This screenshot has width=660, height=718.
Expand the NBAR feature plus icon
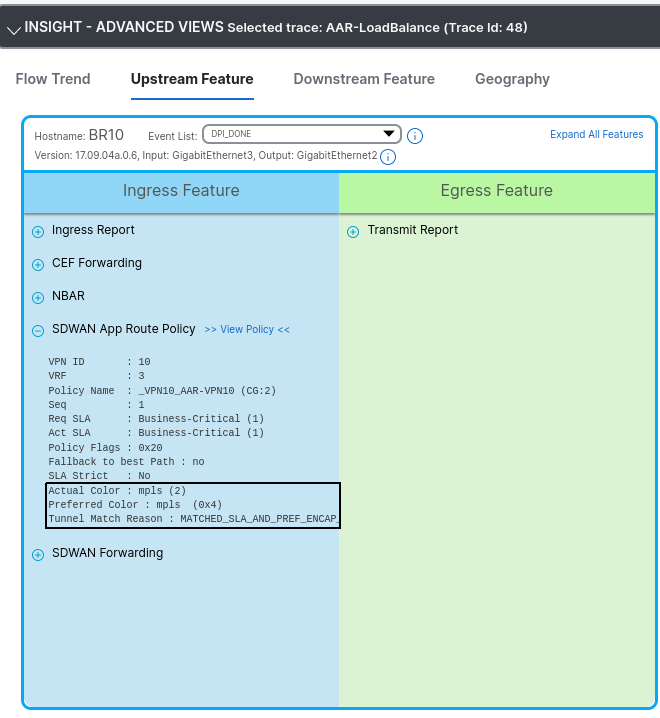38,297
